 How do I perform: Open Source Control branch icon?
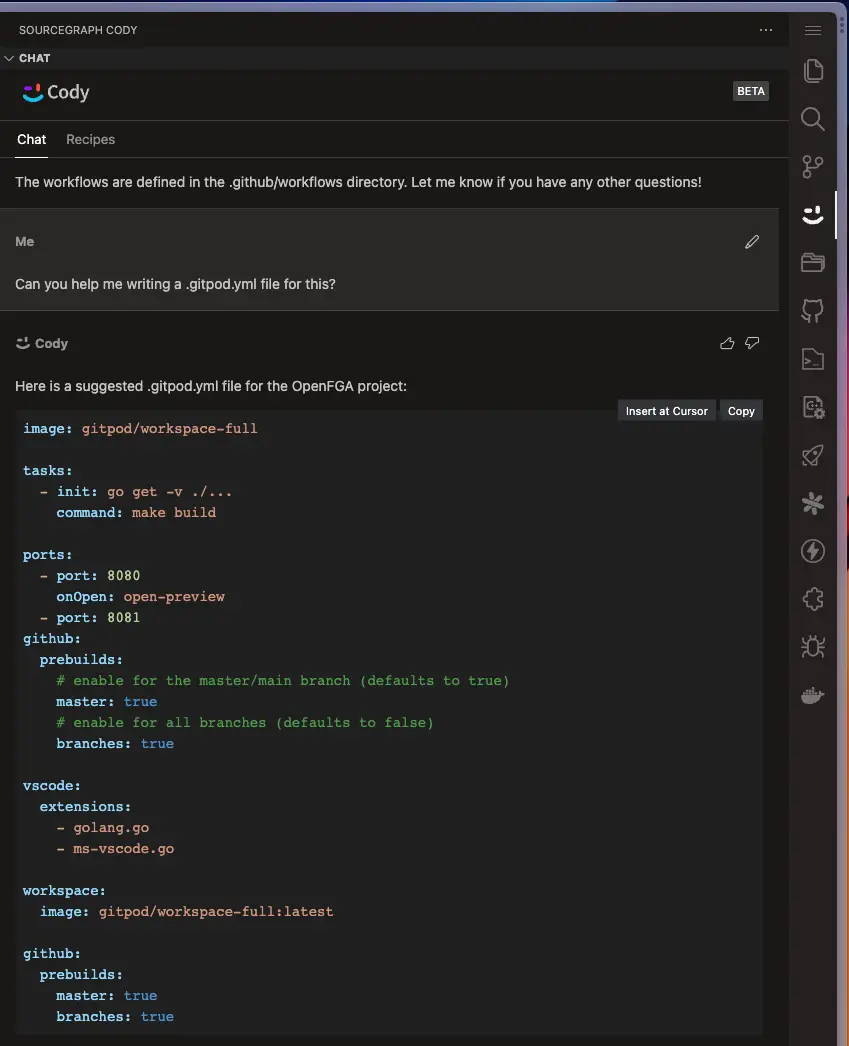[x=813, y=167]
